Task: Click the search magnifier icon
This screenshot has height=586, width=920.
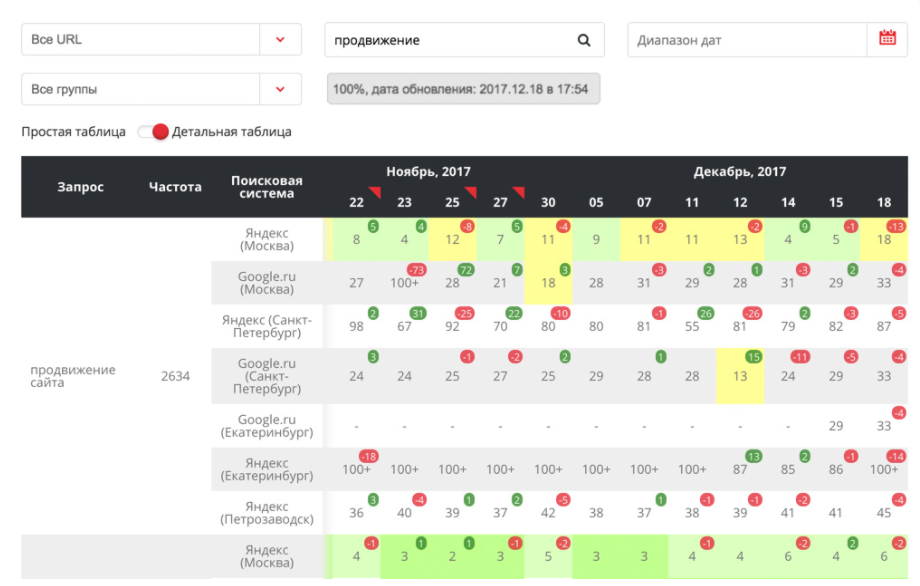Action: point(584,41)
